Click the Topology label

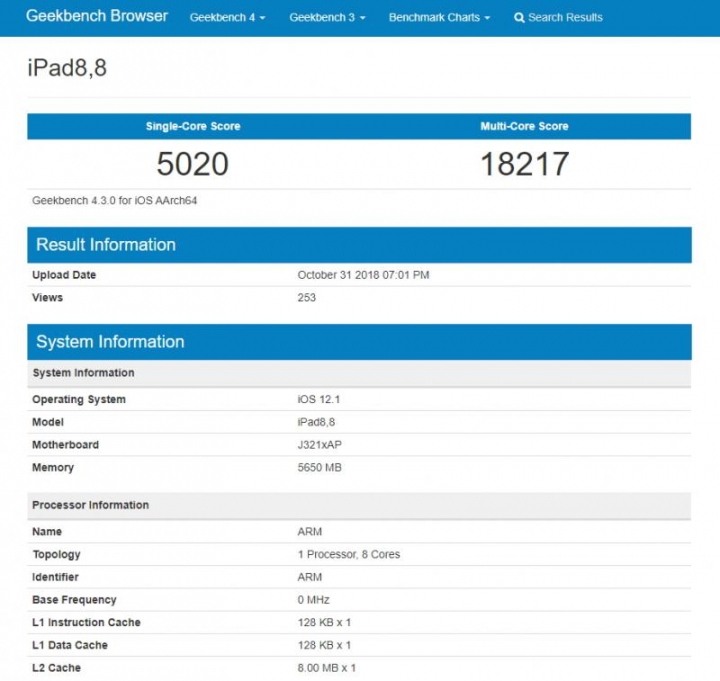[x=56, y=555]
